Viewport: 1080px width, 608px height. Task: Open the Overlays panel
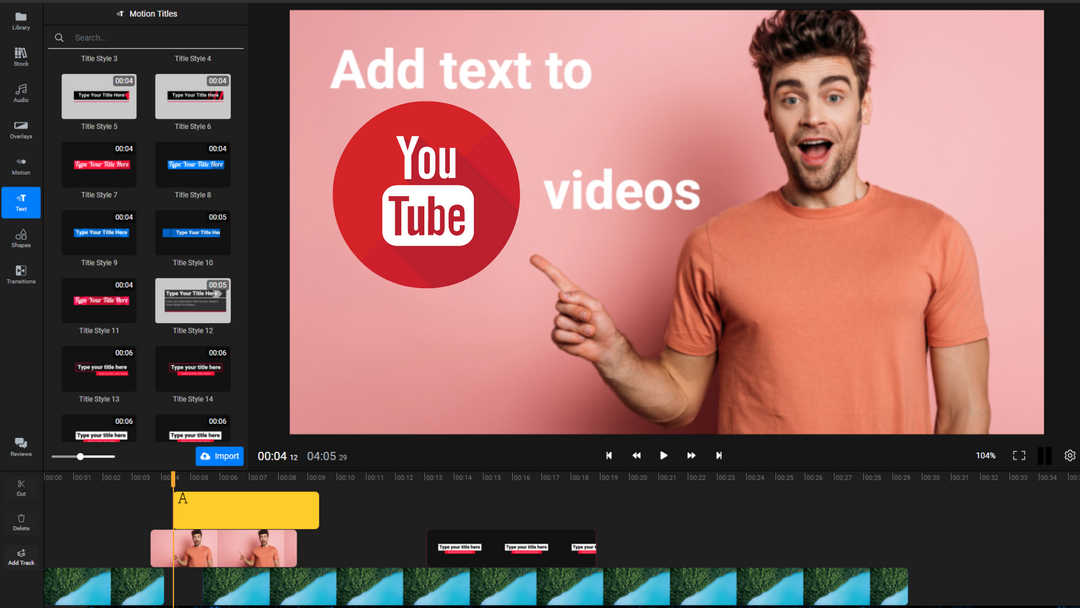coord(20,130)
